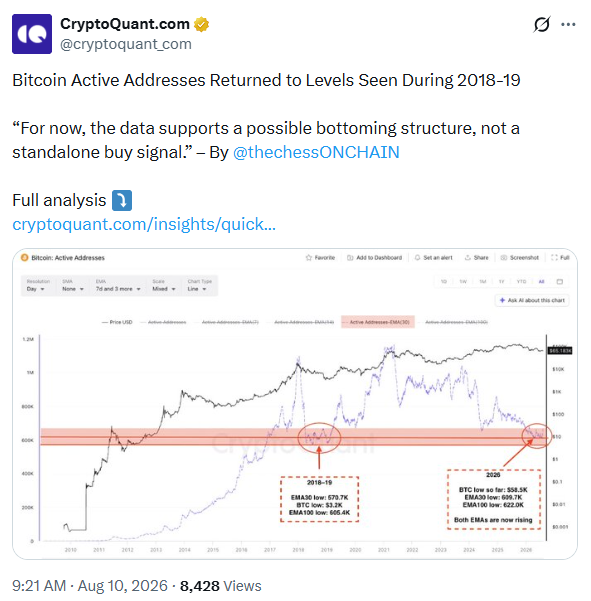The height and width of the screenshot is (601, 591).
Task: Click Ask AI about this chart
Action: tap(532, 300)
